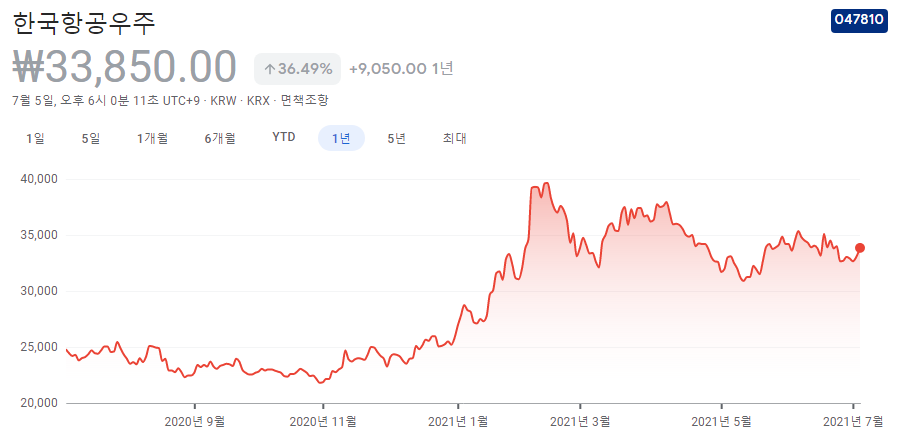Click the 25,000 y-axis label
897x444 pixels.
[38, 347]
